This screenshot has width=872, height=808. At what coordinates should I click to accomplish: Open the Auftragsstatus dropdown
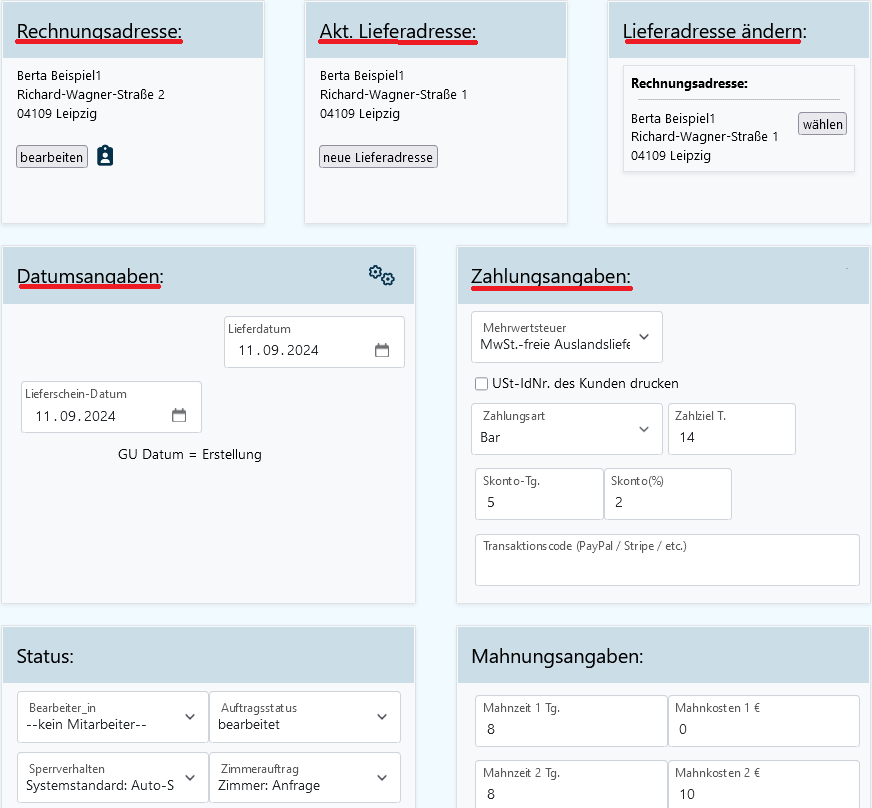click(304, 717)
